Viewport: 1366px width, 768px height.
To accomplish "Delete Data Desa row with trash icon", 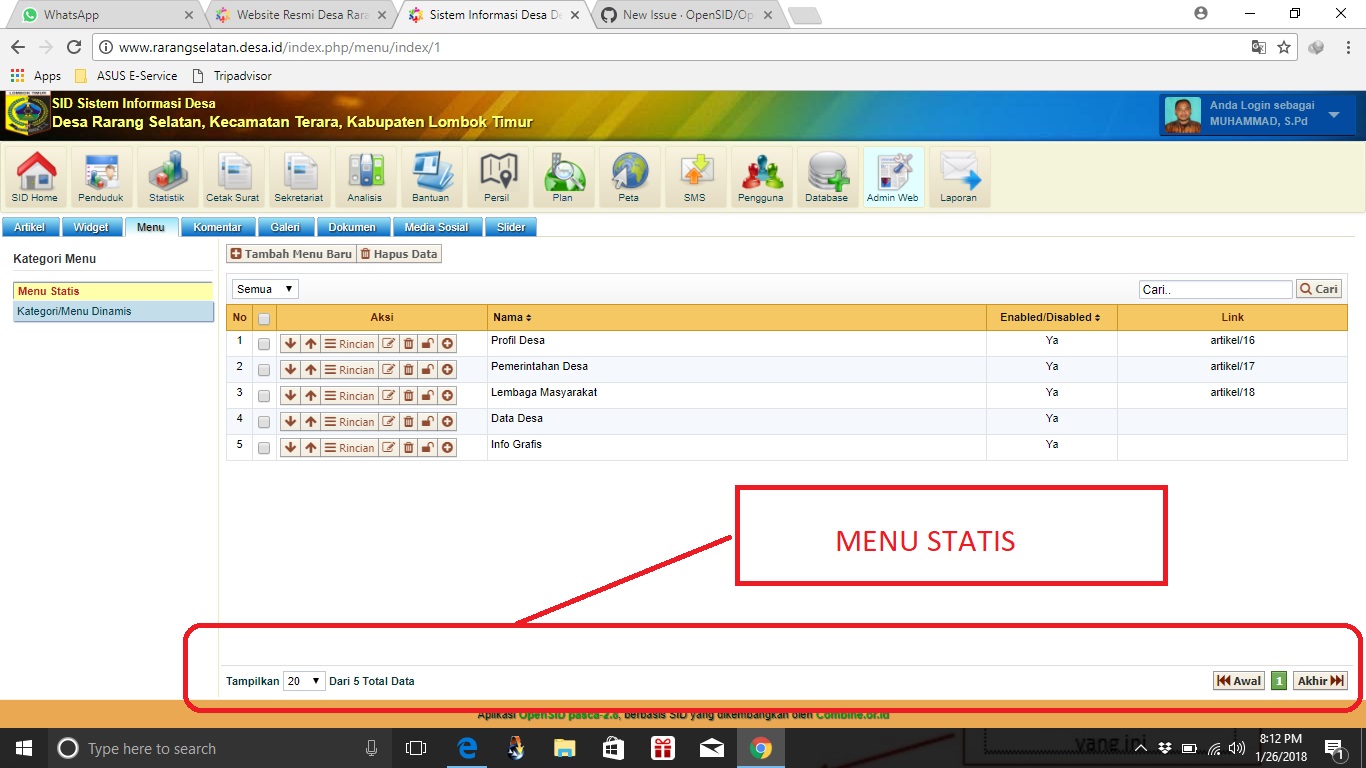I will pos(408,421).
